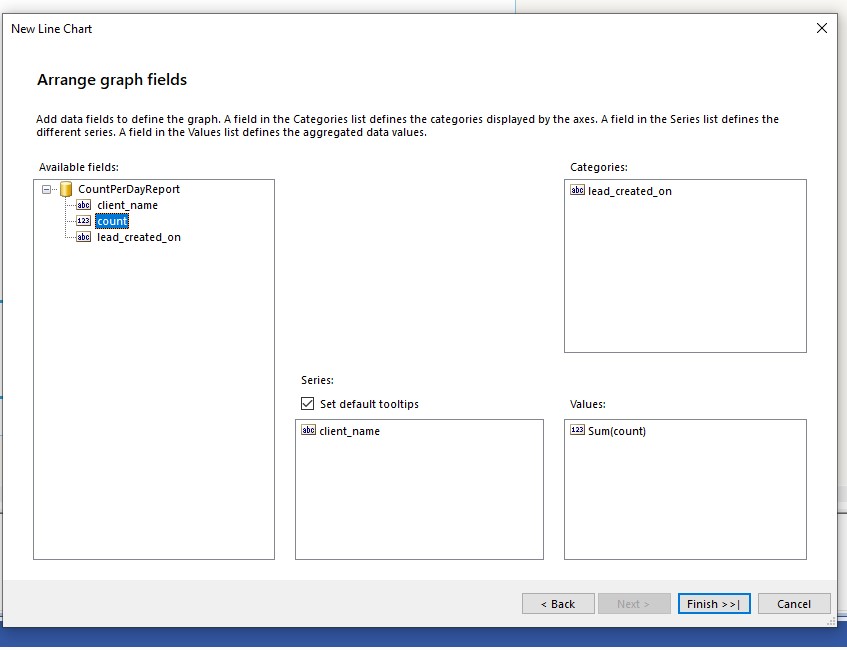
Task: Click the 123 icon beside count in Available fields
Action: 83,220
